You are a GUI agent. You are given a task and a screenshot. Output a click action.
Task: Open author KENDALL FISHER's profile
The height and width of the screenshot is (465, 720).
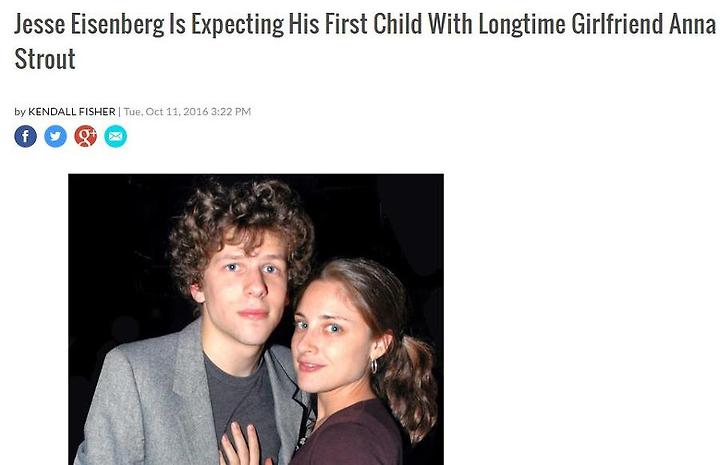[72, 112]
